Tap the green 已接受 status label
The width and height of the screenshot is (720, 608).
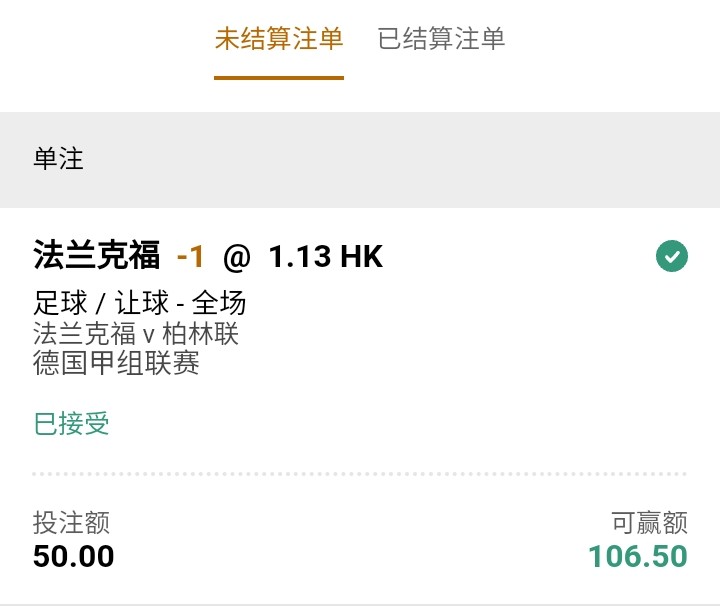(71, 423)
